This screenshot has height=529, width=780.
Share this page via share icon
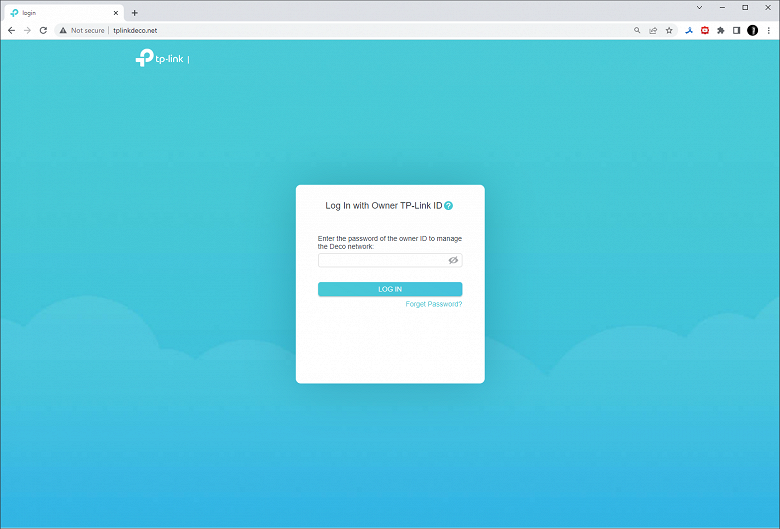click(x=653, y=30)
